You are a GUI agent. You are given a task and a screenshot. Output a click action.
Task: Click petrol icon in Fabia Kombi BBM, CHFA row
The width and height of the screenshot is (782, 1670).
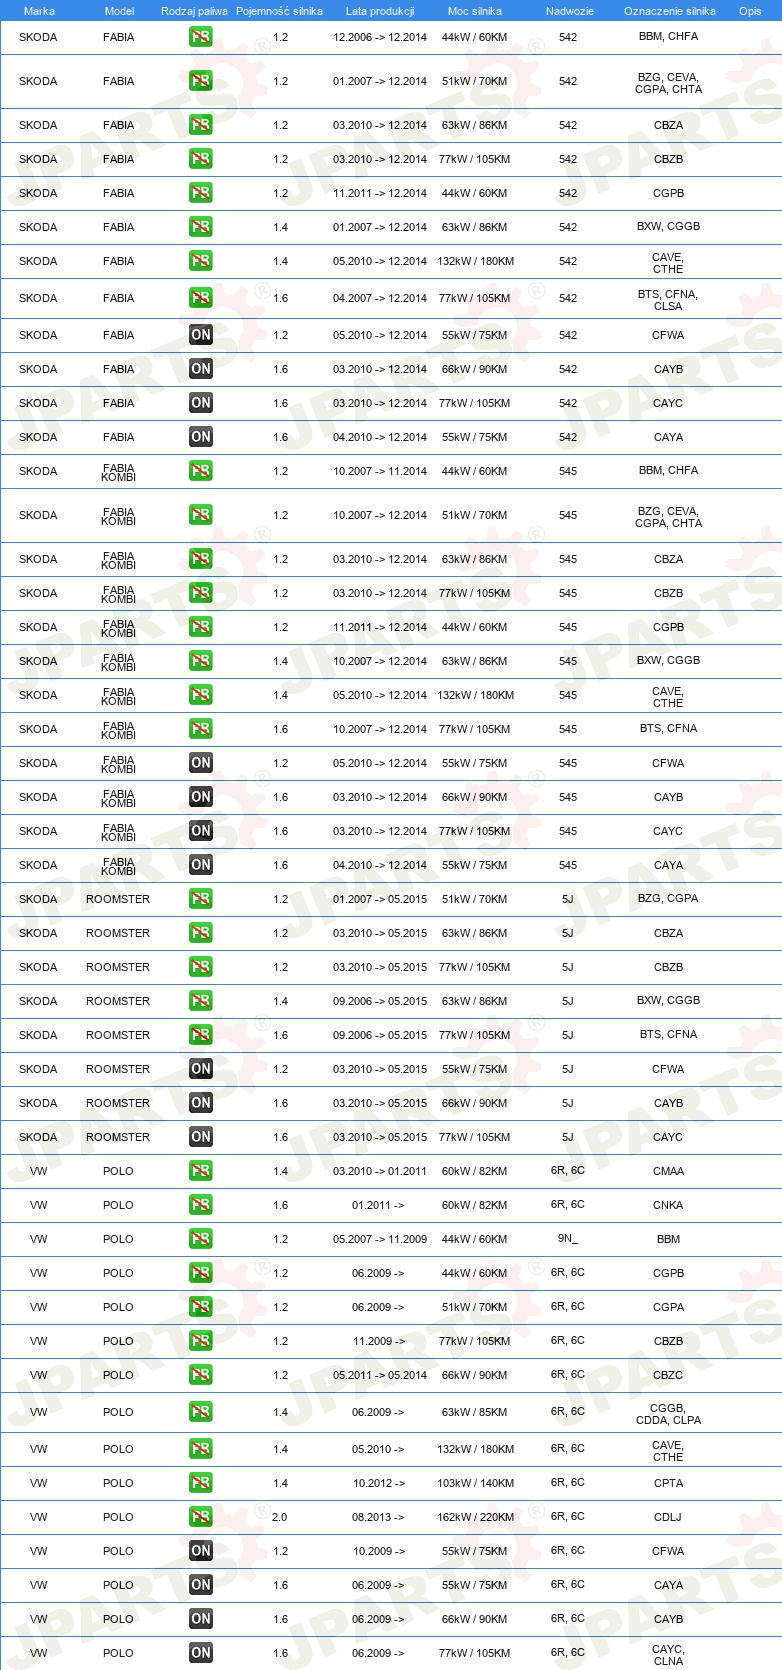201,471
